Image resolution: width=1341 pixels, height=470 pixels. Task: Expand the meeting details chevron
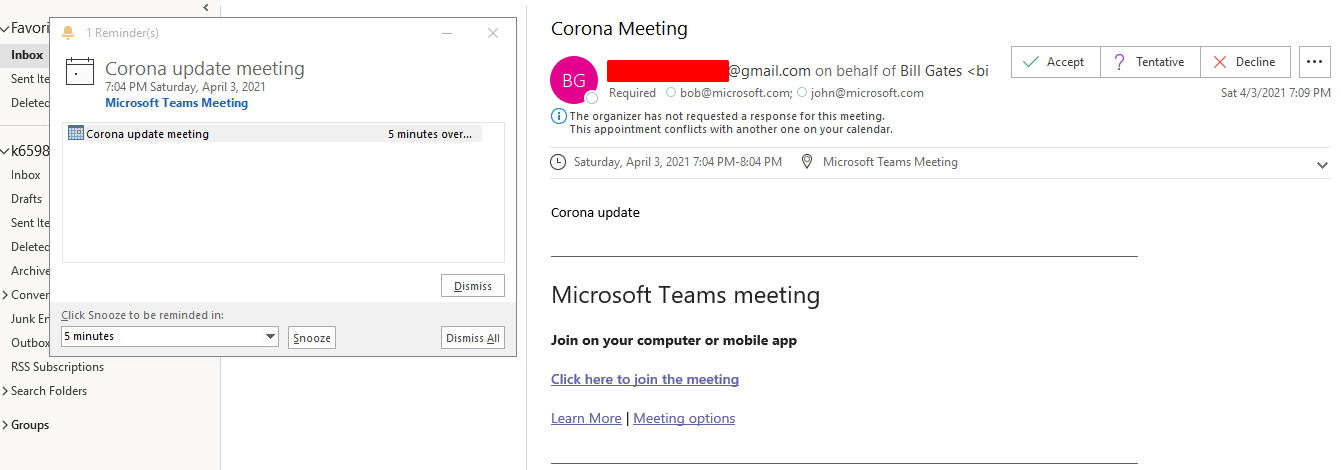1322,165
